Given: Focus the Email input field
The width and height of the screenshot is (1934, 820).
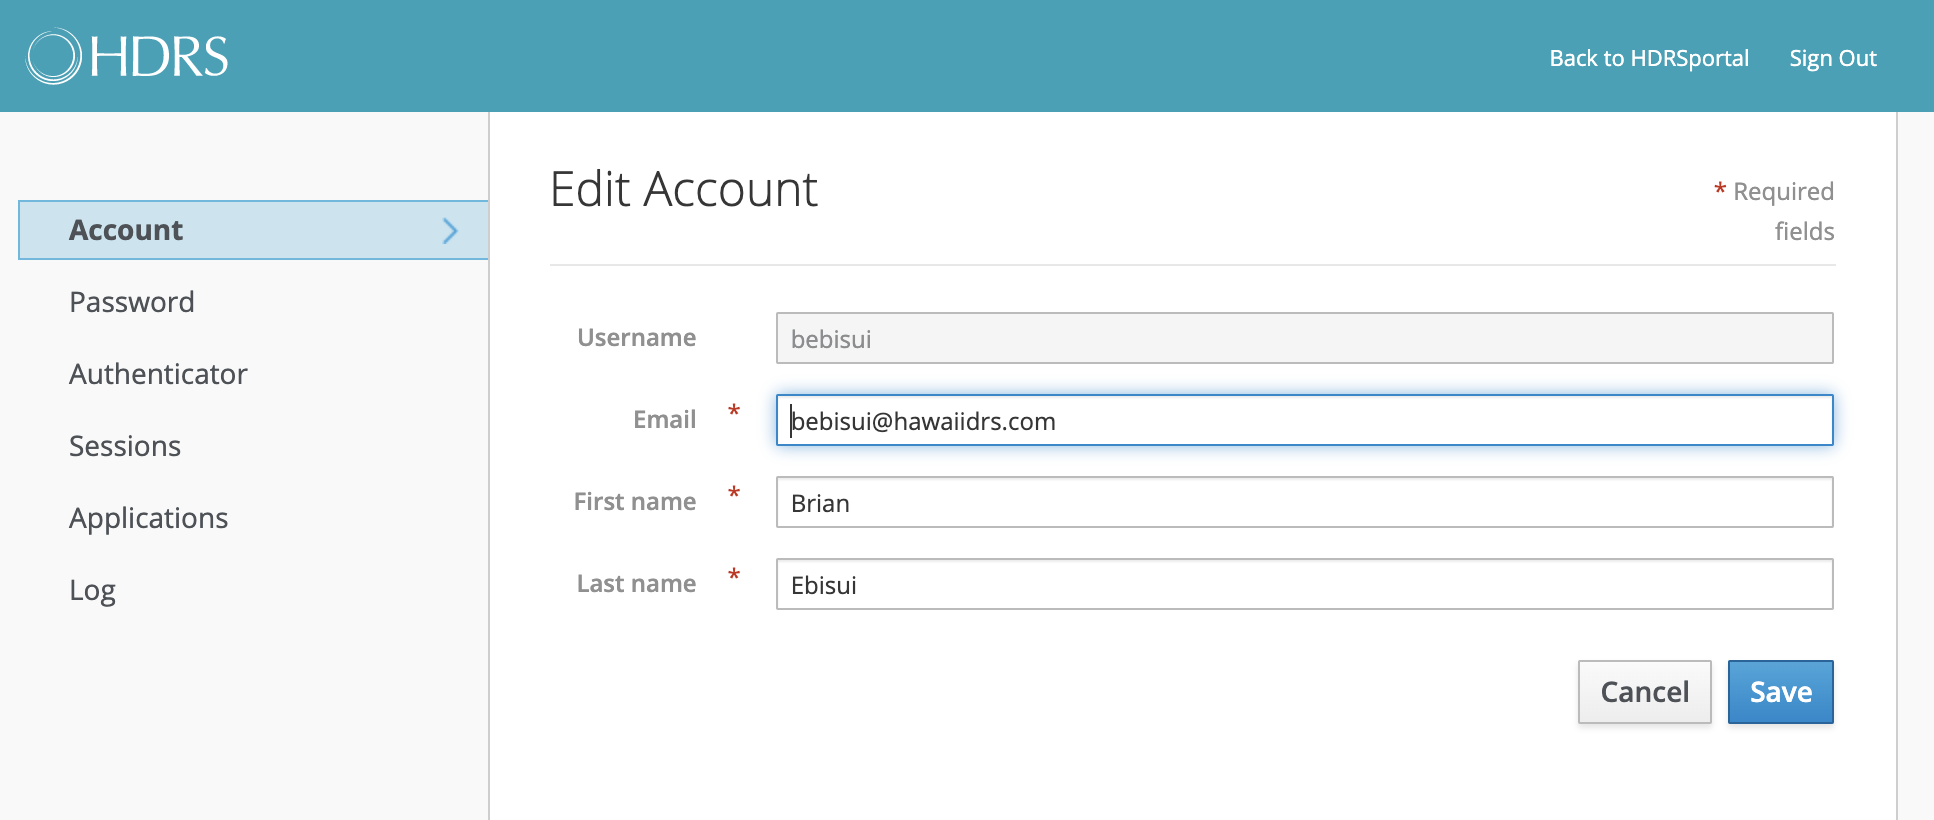Looking at the screenshot, I should point(1304,420).
